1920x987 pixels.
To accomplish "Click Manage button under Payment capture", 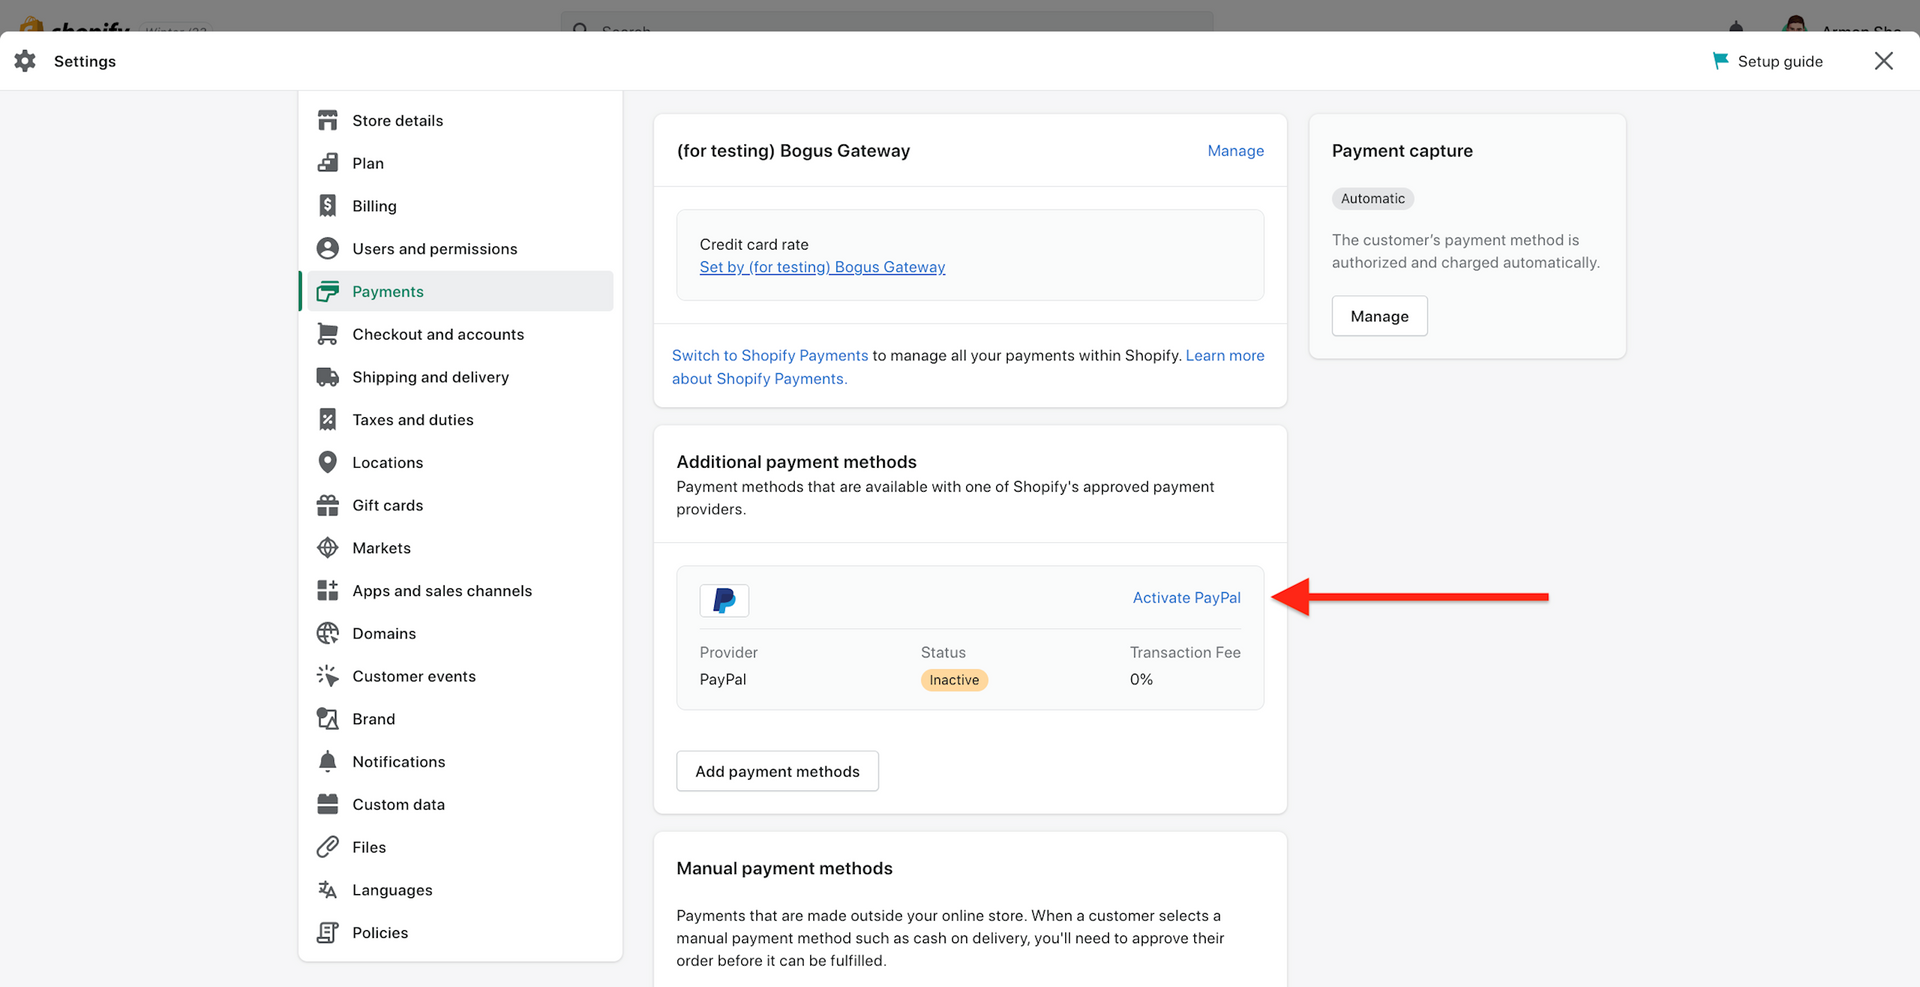I will [x=1379, y=316].
